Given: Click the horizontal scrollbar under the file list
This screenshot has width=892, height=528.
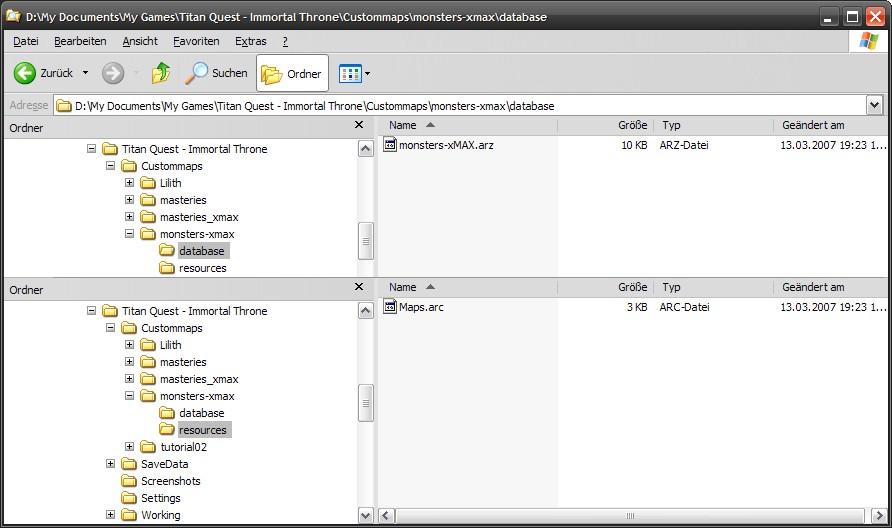Looking at the screenshot, I should pos(630,516).
